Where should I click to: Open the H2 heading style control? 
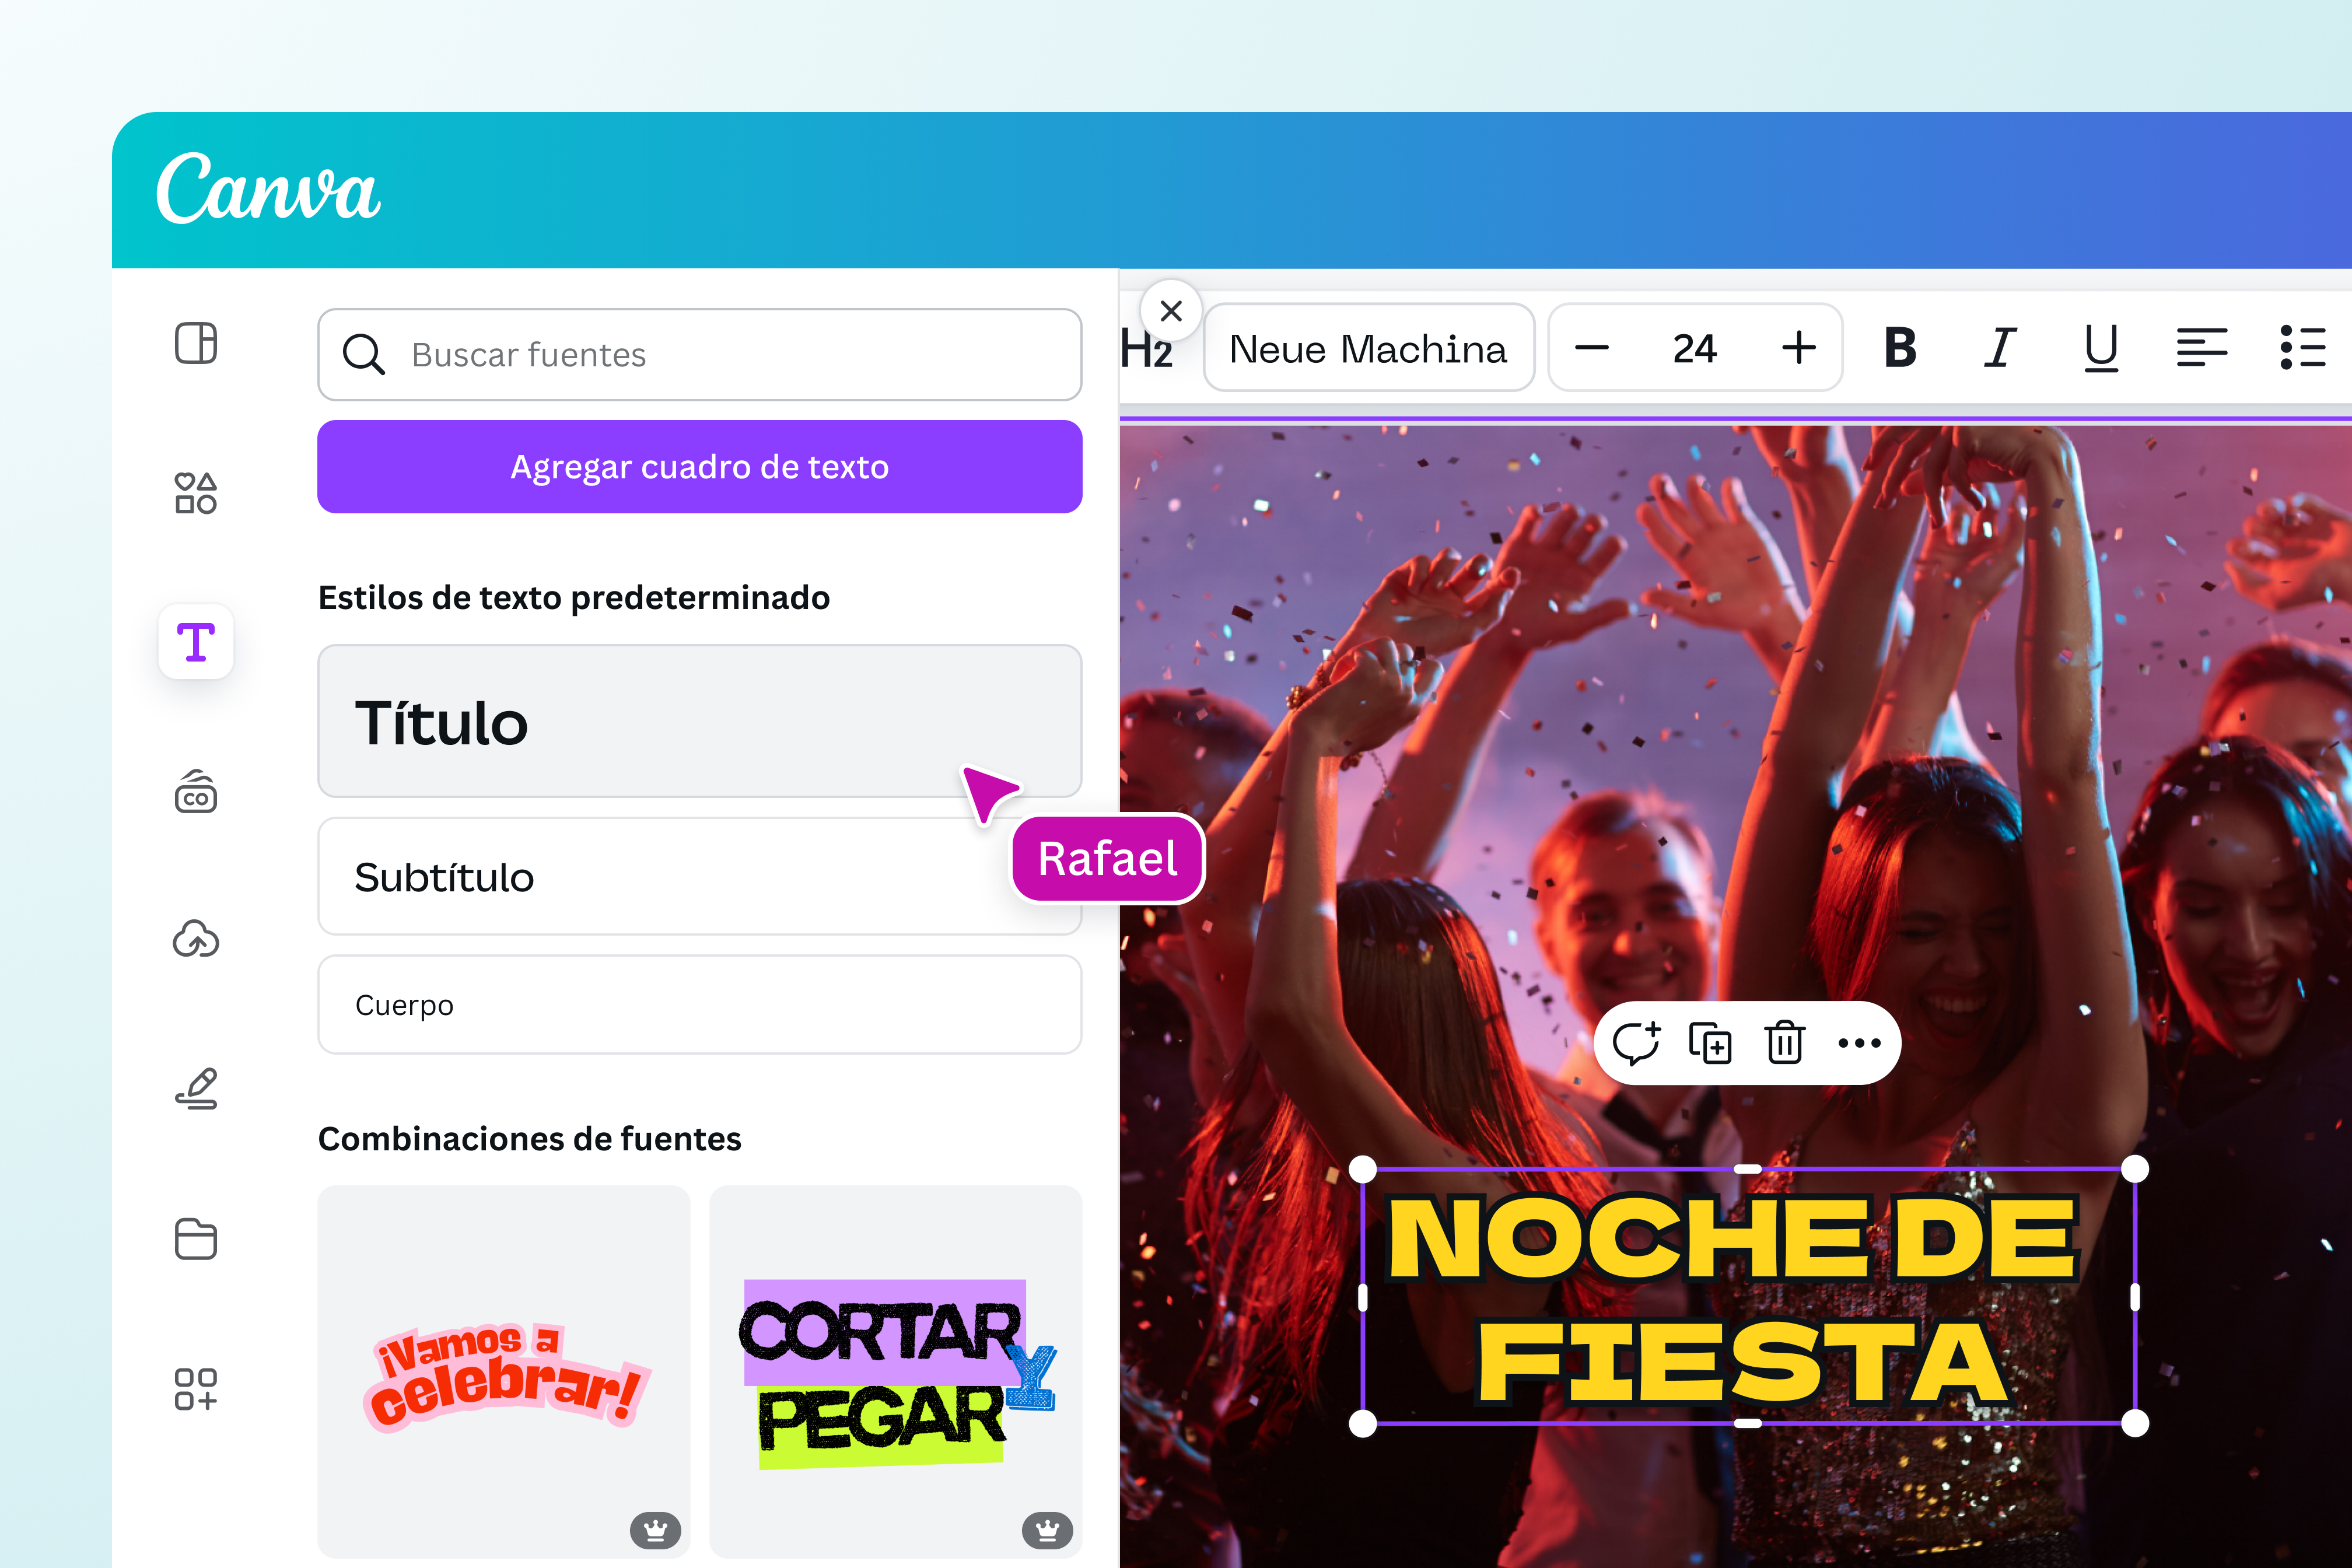(x=1146, y=349)
